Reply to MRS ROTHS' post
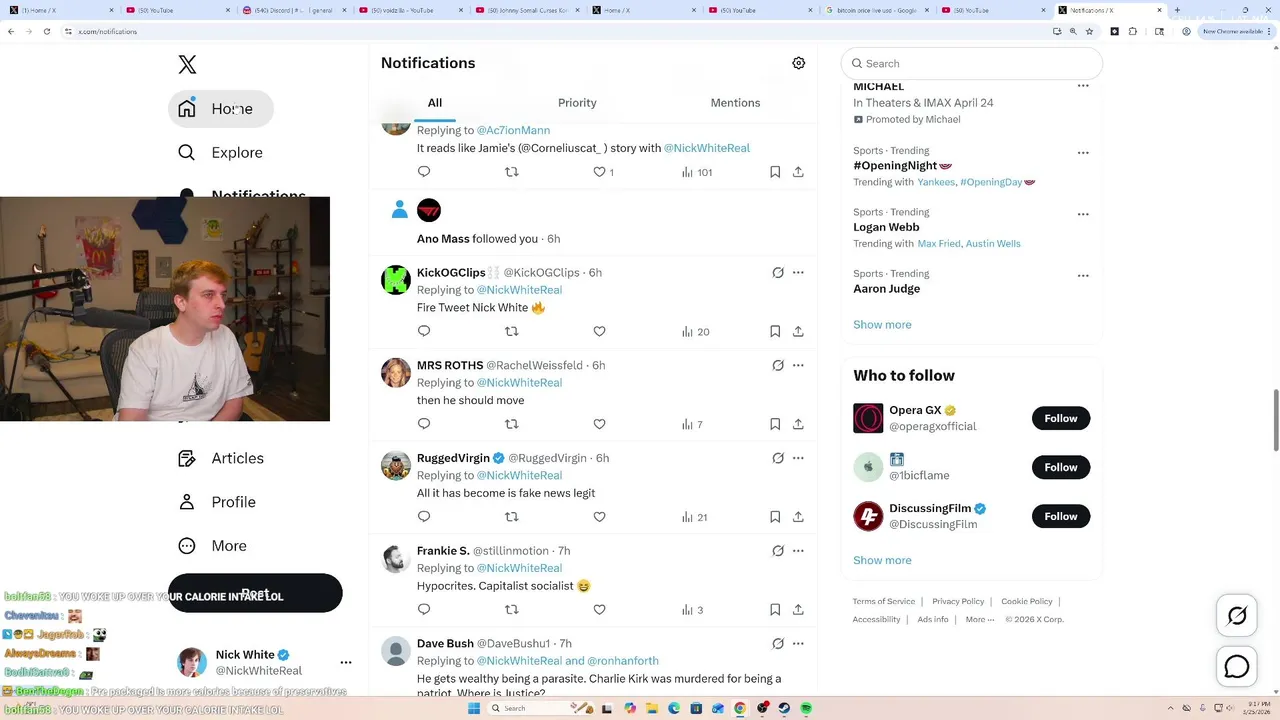This screenshot has height=720, width=1280. (x=424, y=424)
